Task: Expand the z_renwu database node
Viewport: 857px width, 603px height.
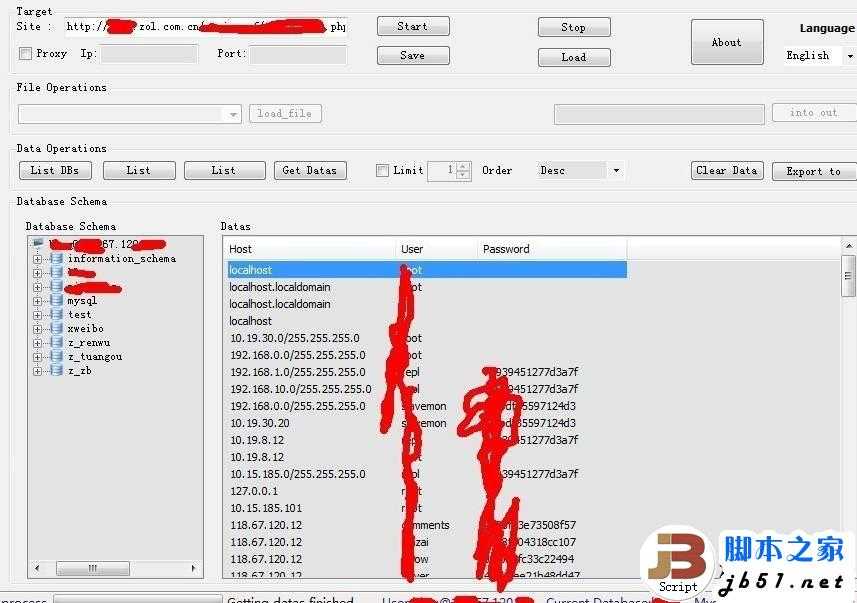Action: 37,343
